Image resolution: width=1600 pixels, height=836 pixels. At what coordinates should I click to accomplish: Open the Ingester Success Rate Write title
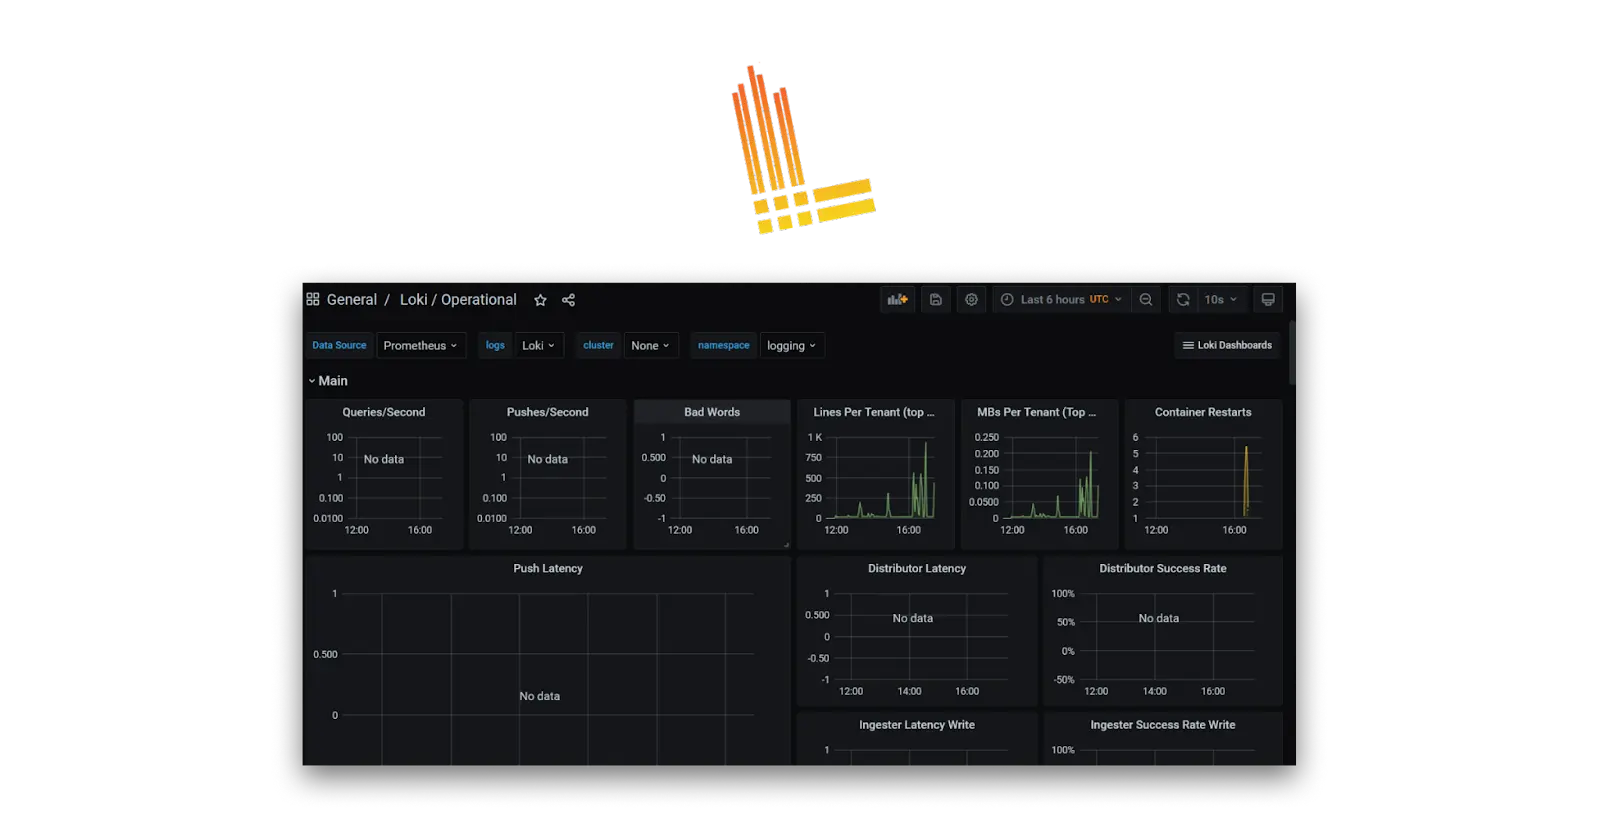pos(1163,725)
